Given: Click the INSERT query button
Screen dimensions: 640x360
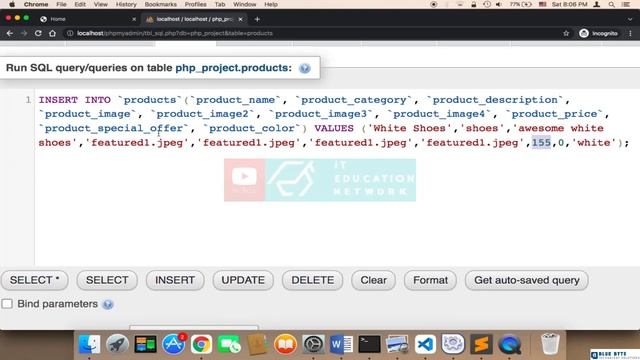Looking at the screenshot, I should click(175, 280).
